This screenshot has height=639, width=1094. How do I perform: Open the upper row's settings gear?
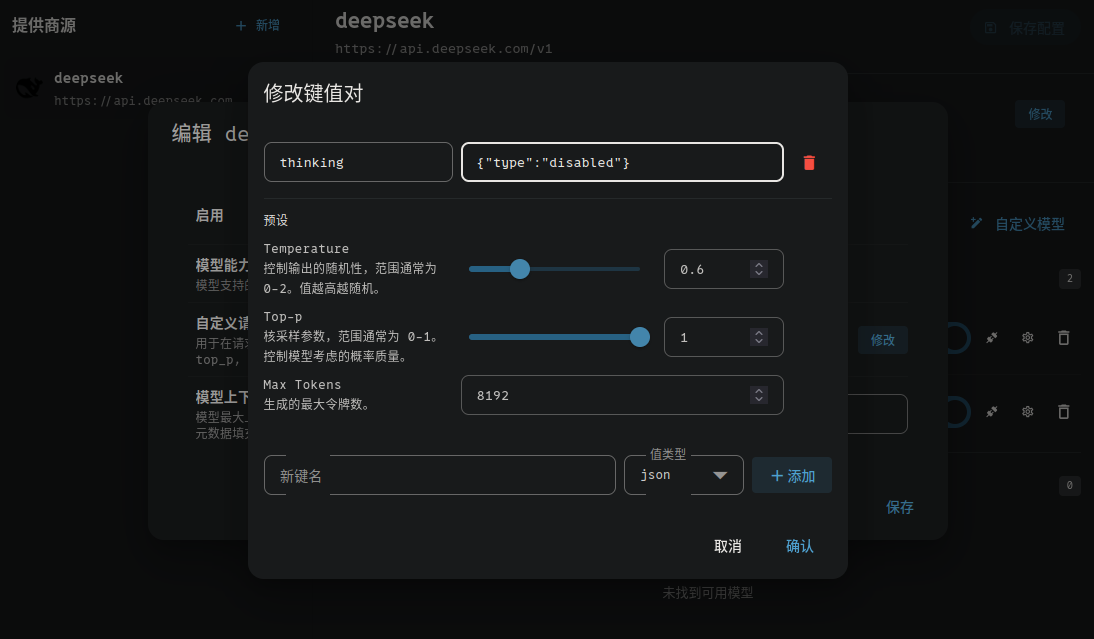tap(1028, 338)
